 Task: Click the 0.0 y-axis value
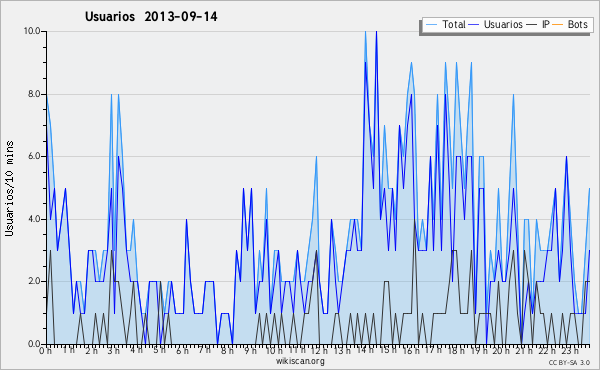click(34, 344)
